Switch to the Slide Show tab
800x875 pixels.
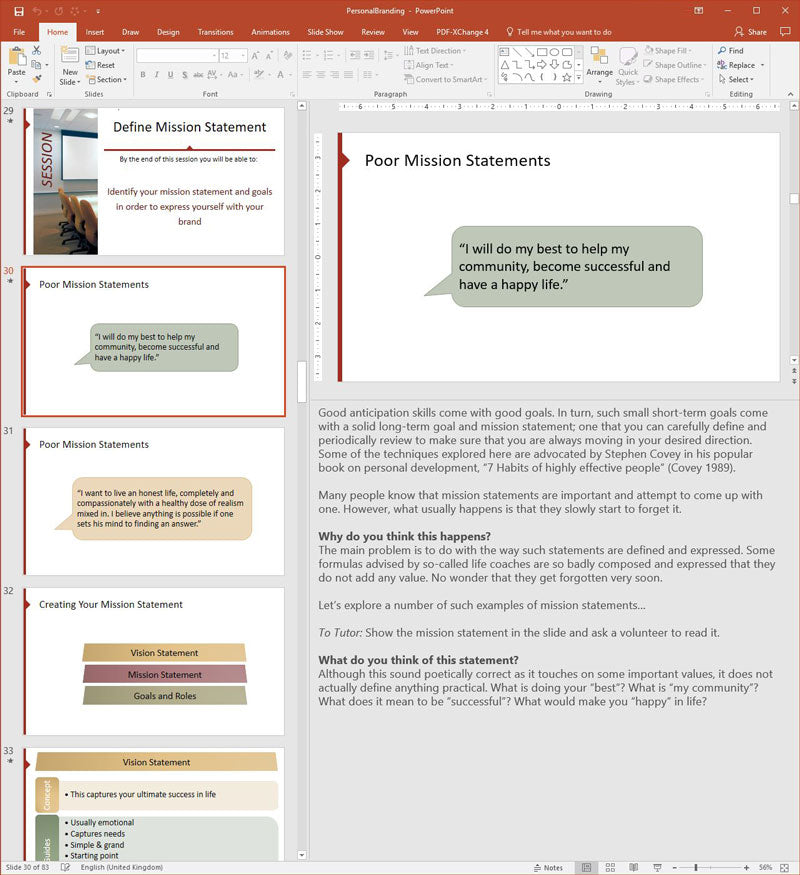(325, 32)
